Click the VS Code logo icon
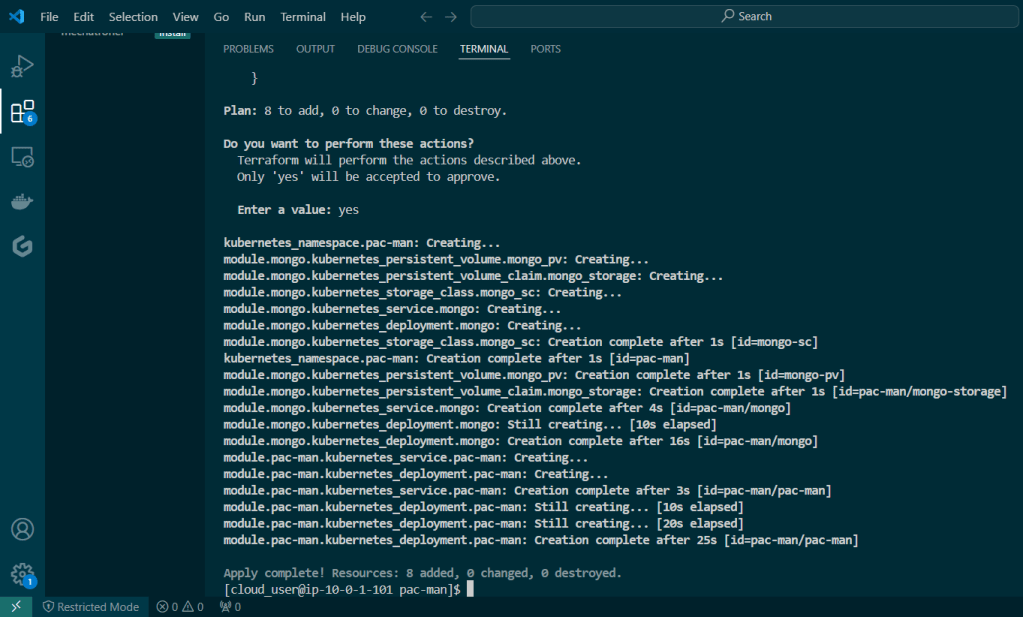1023x617 pixels. [x=16, y=16]
